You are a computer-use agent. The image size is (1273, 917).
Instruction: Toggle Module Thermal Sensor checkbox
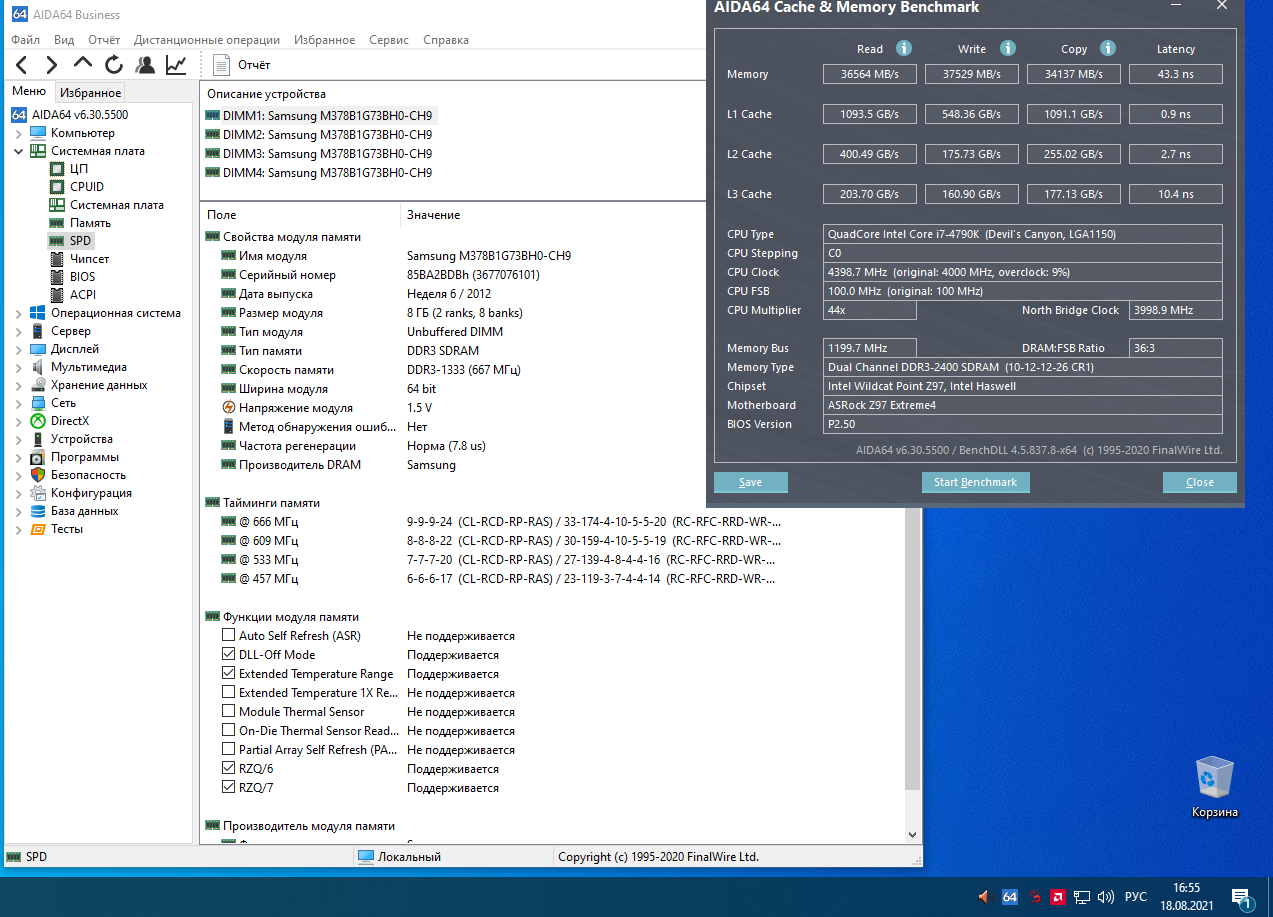[229, 712]
